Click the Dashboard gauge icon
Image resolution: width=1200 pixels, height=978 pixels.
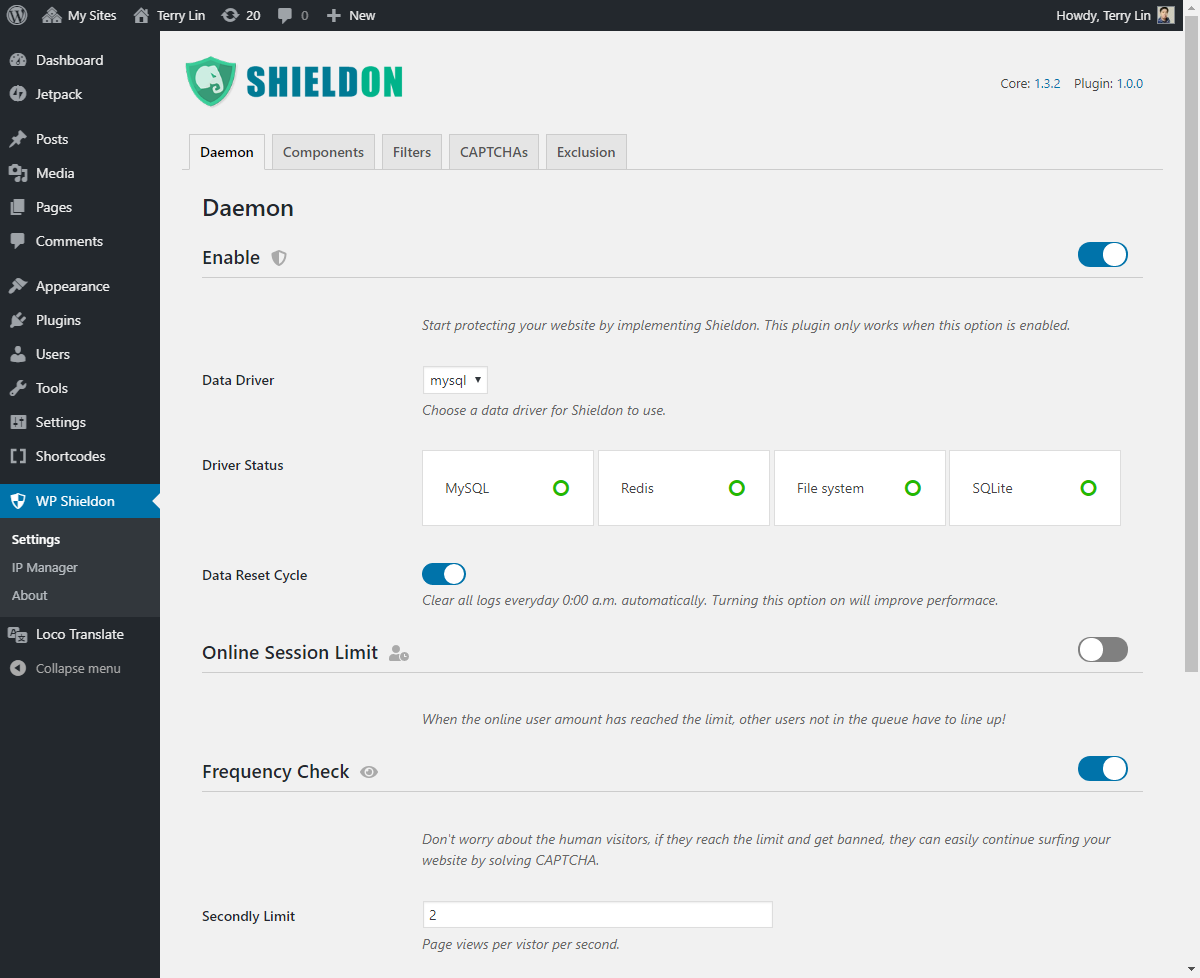(x=18, y=60)
